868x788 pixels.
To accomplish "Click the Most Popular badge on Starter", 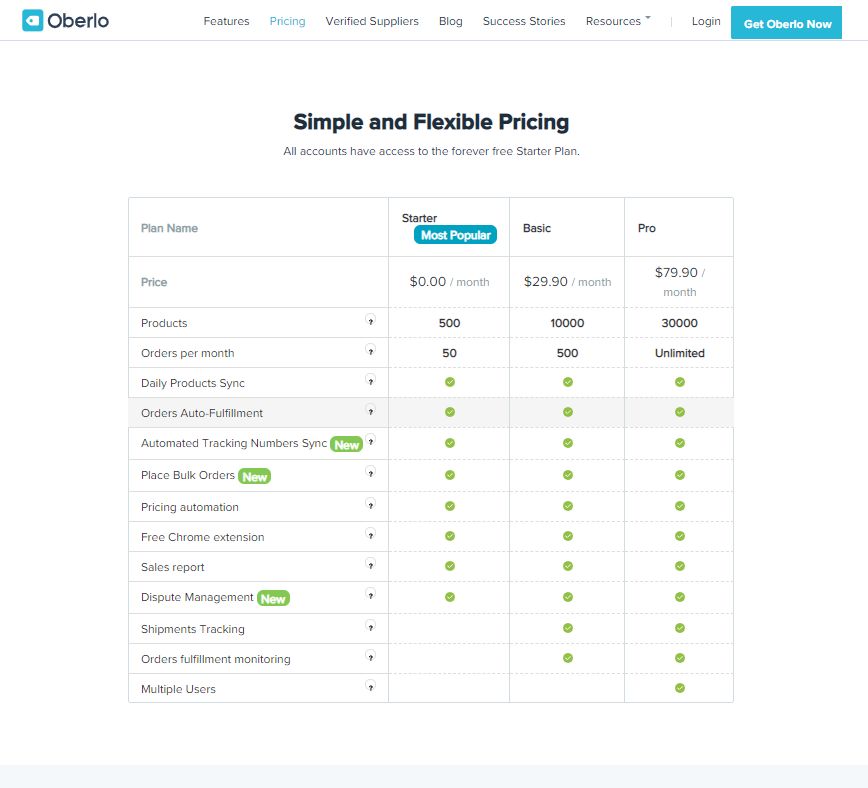I will click(456, 235).
